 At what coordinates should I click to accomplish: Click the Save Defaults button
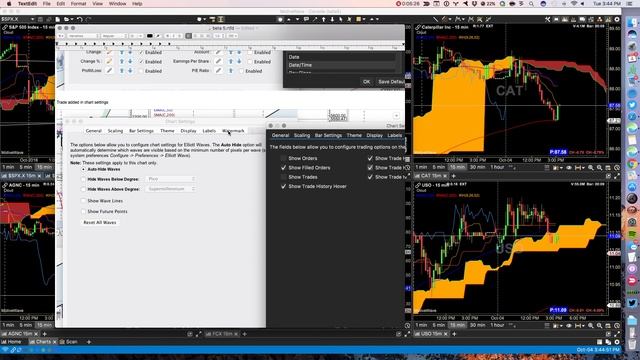click(391, 82)
